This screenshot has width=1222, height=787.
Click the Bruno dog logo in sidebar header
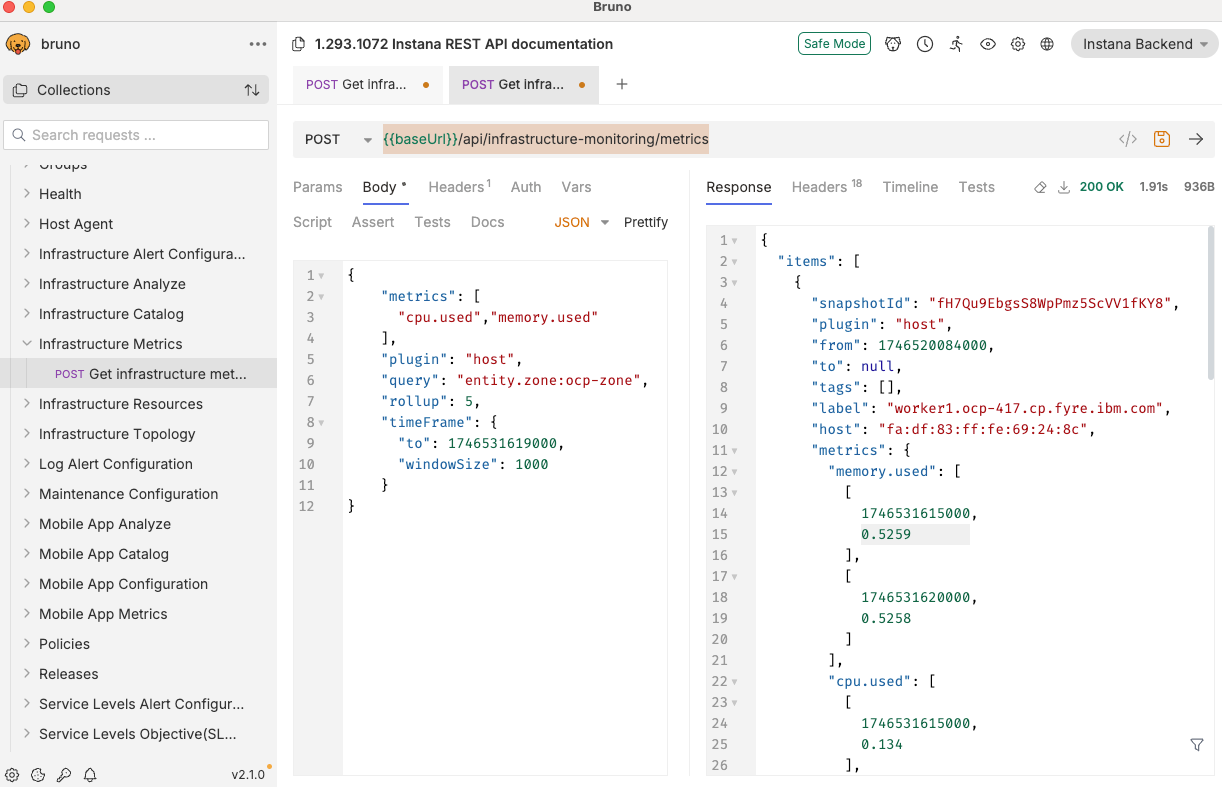(x=18, y=44)
